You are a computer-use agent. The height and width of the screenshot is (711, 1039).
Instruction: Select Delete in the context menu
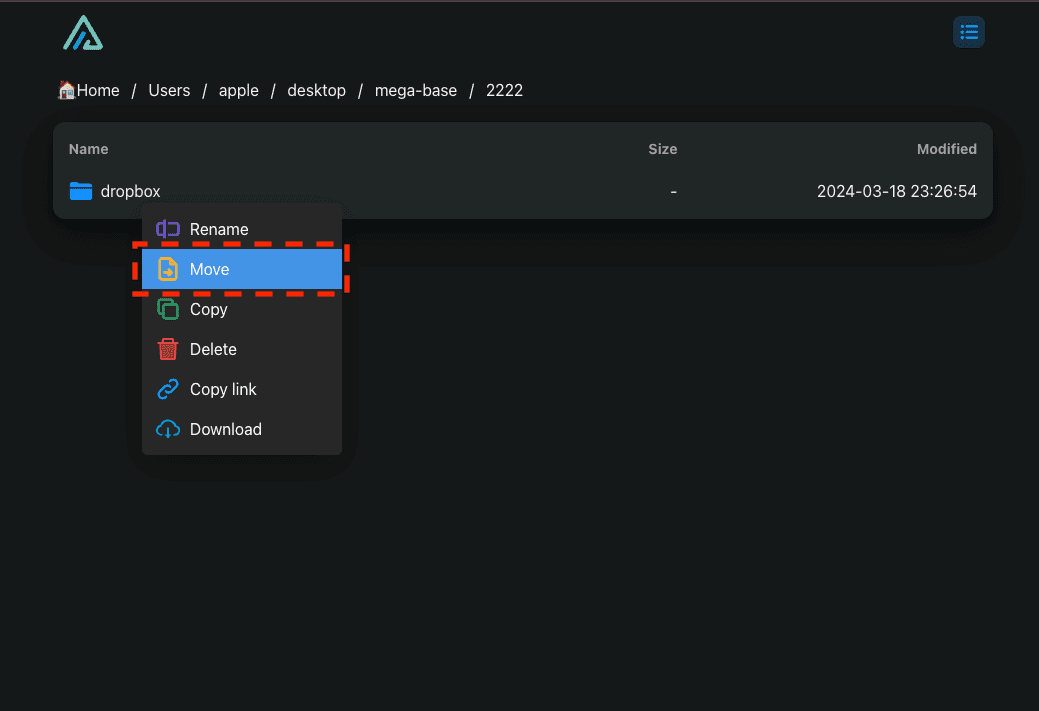(242, 349)
